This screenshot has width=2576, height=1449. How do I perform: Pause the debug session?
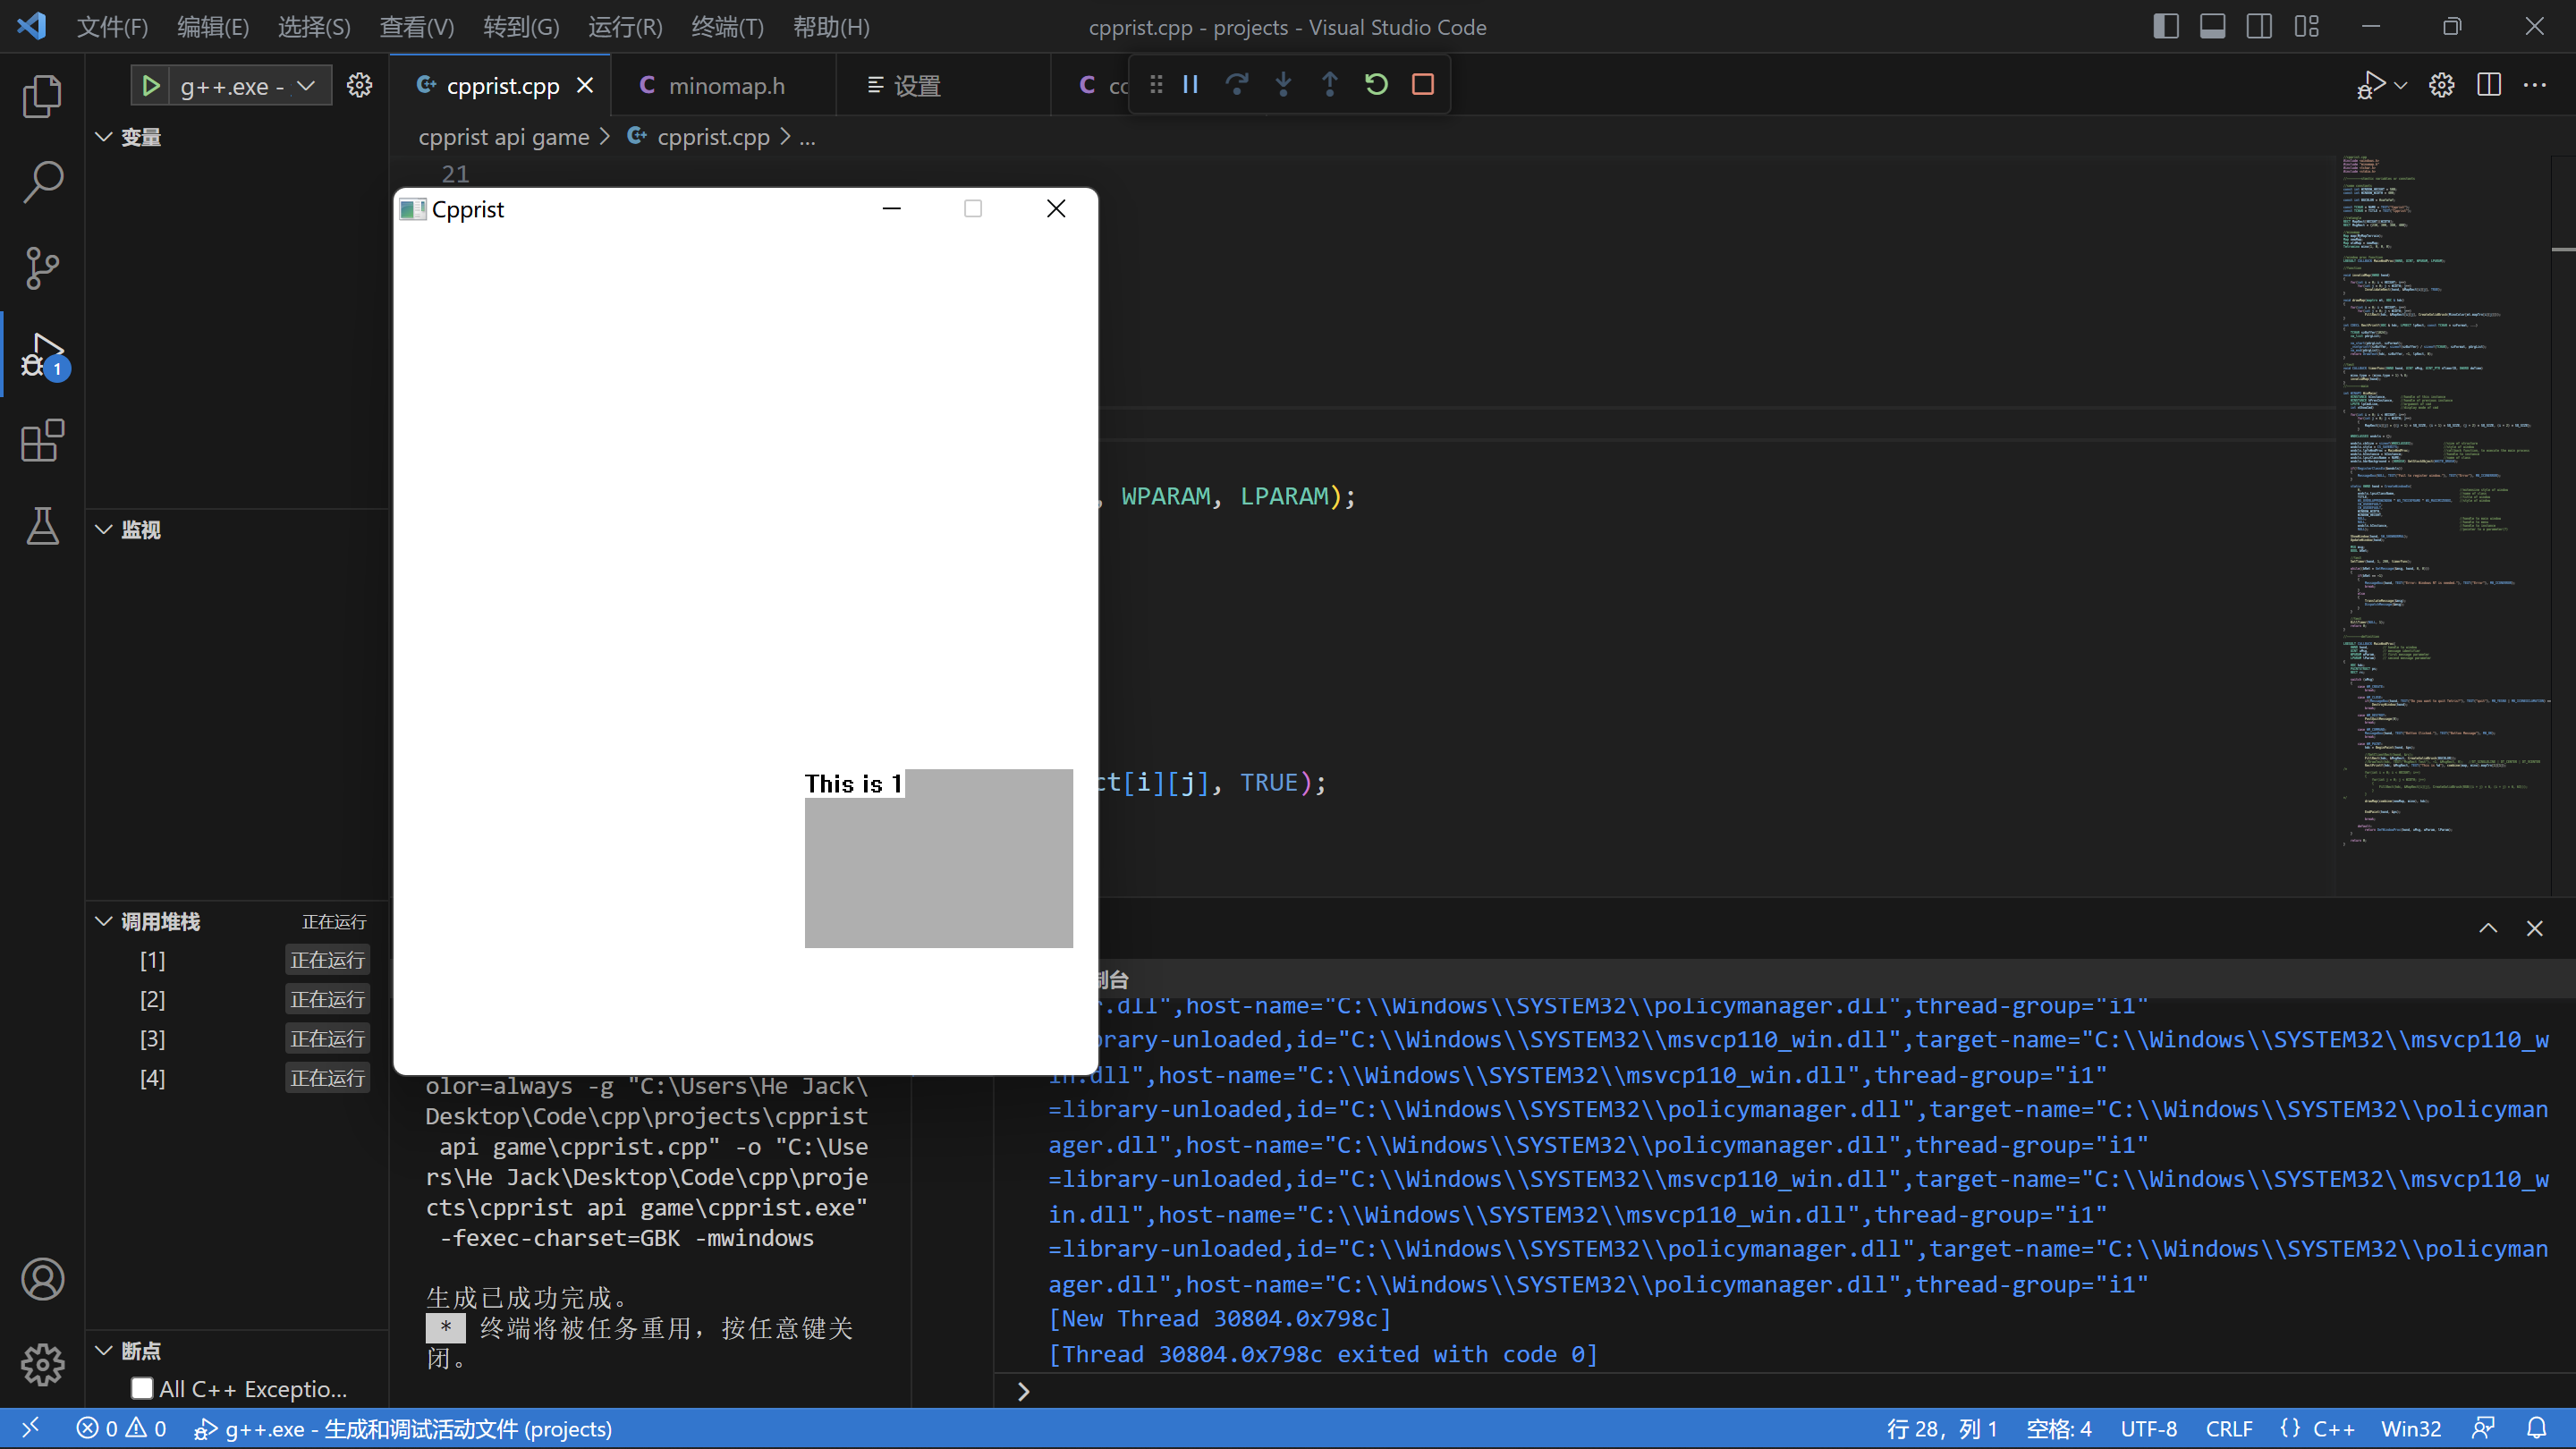coord(1190,84)
